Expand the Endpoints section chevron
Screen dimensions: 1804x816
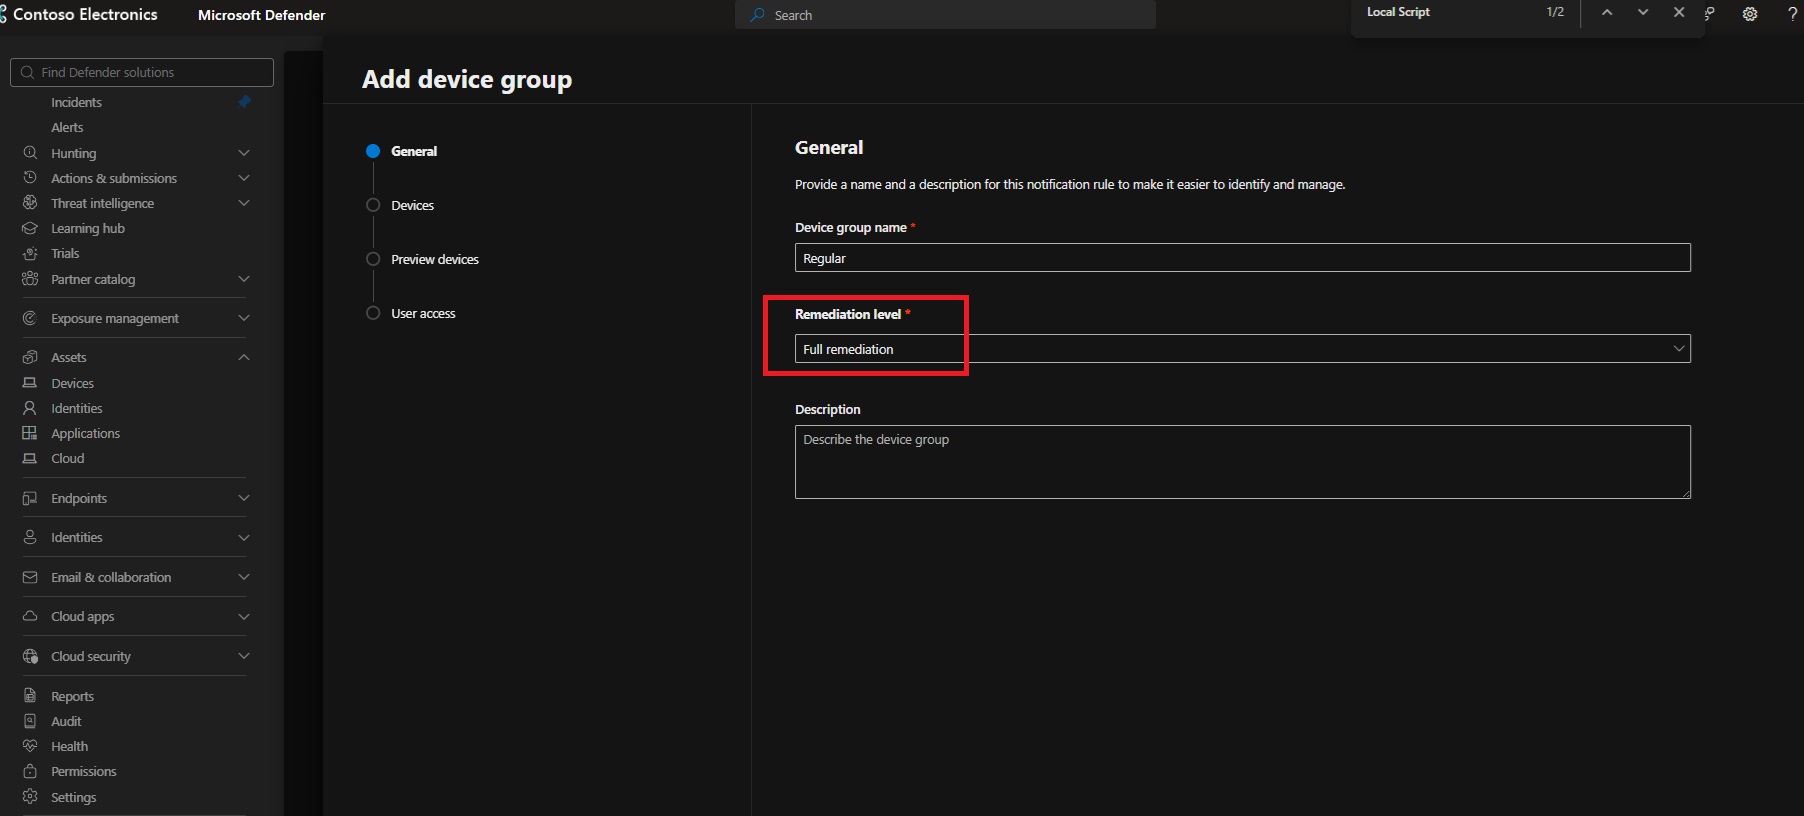(244, 498)
